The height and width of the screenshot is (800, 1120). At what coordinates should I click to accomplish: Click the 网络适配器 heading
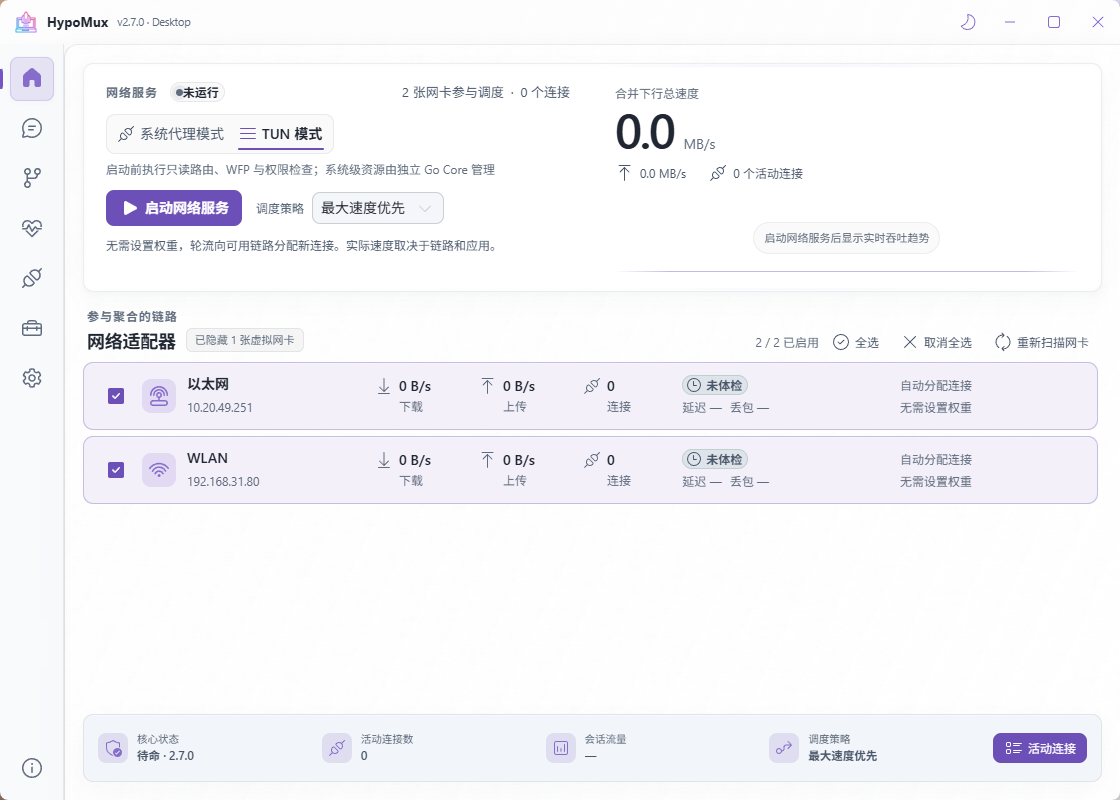[x=131, y=341]
